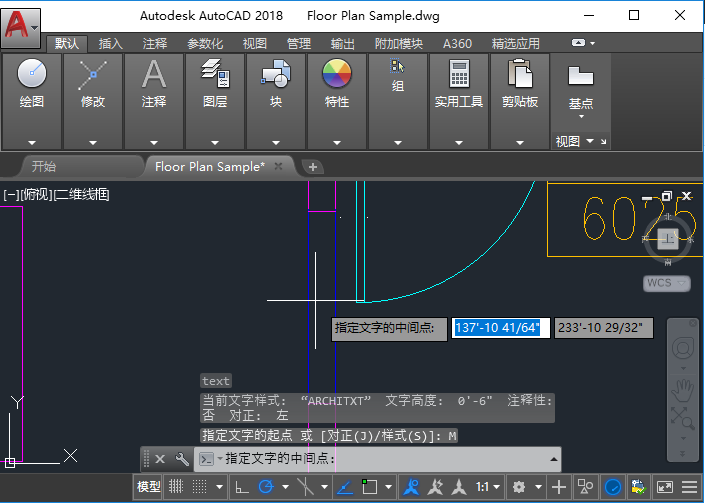Screen dimensions: 705x503
Task: Expand the command line history arrow
Action: click(553, 459)
